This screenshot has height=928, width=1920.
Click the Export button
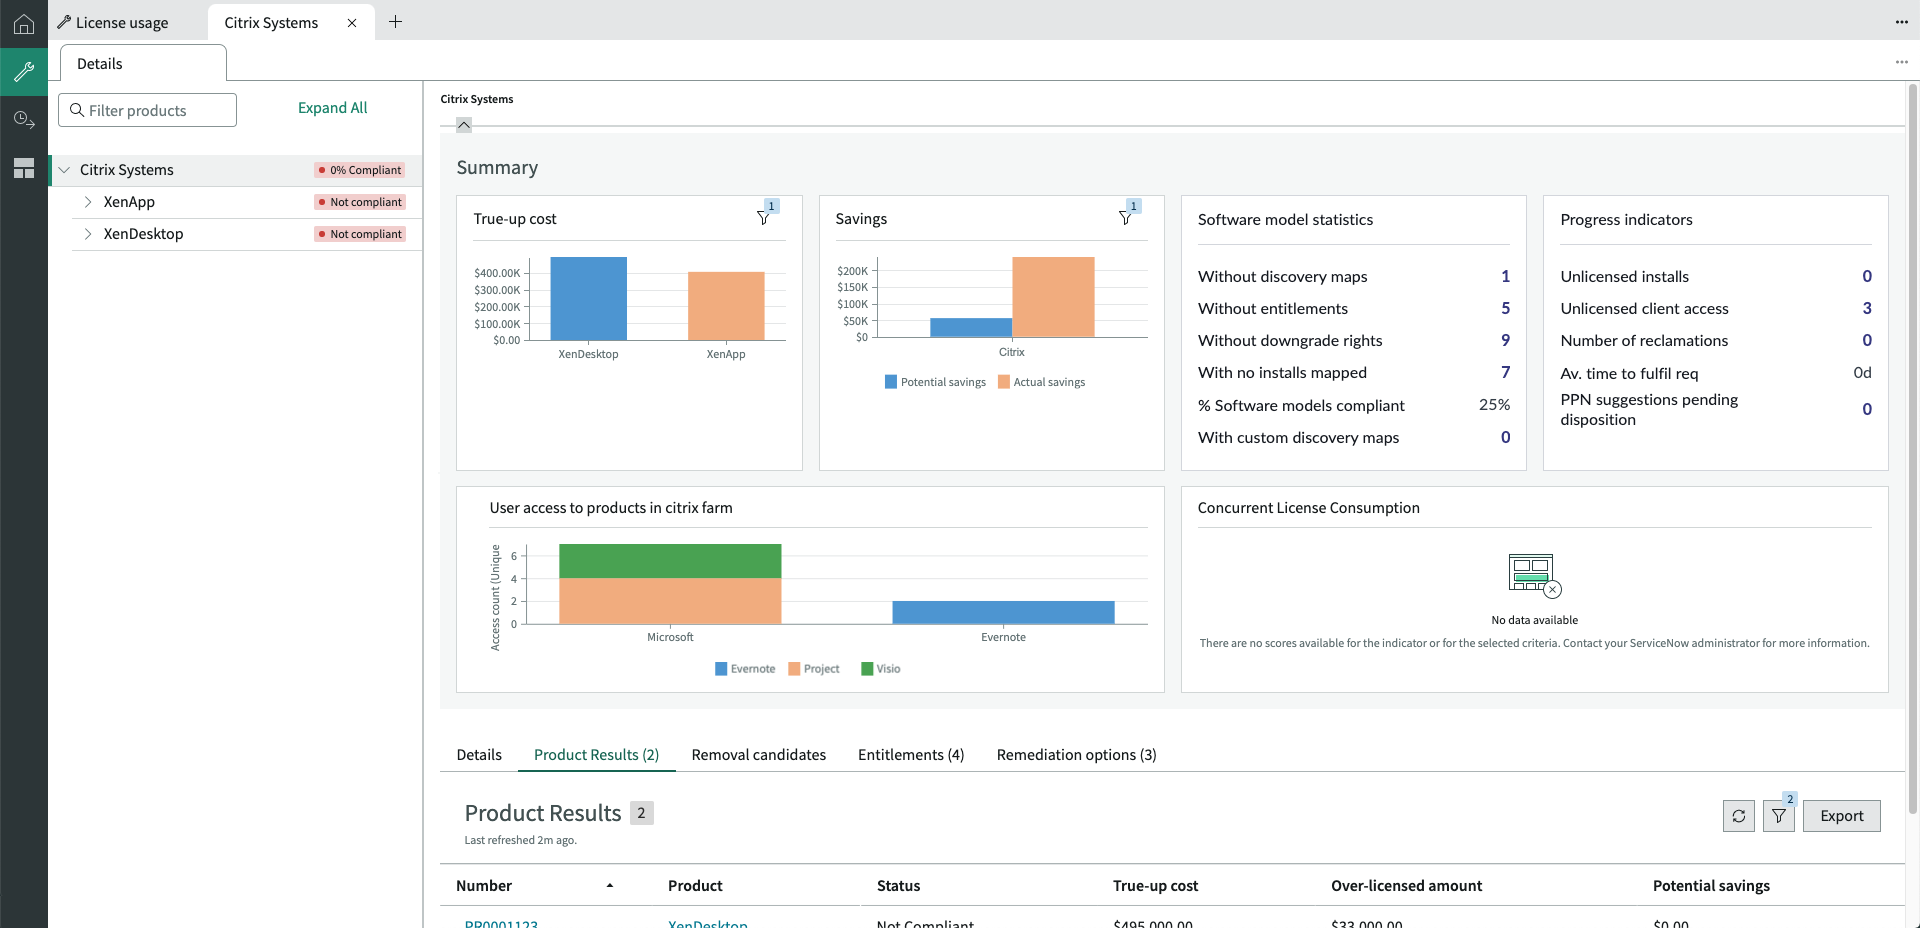(1841, 816)
